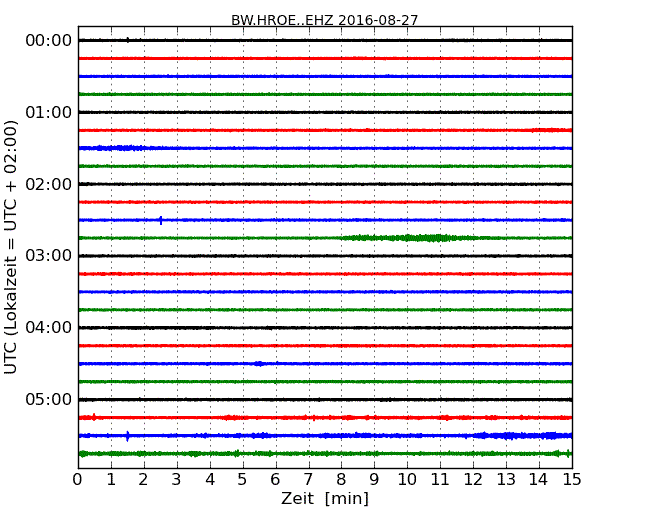Click x-axis tick label 4
Screen dimensions: 650x520
point(210,480)
